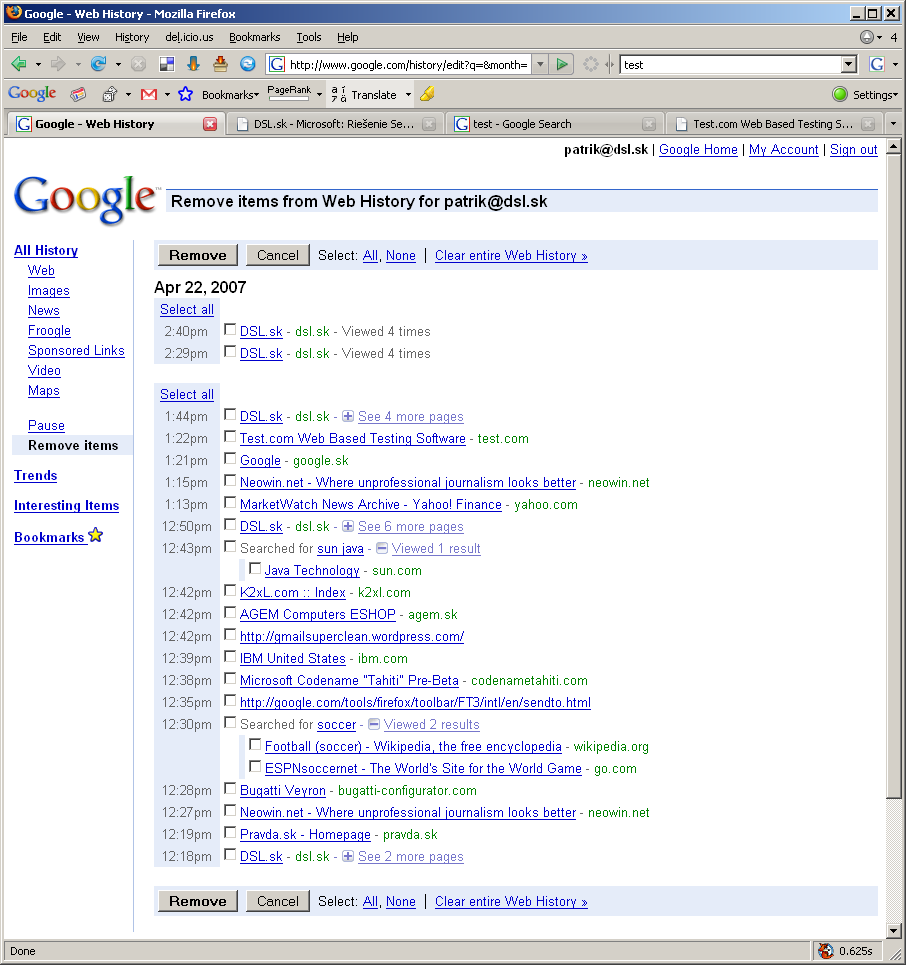Expand 'See 4 more pages' plus icon at 1:44pm
Viewport: 906px width, 965px height.
pos(348,416)
